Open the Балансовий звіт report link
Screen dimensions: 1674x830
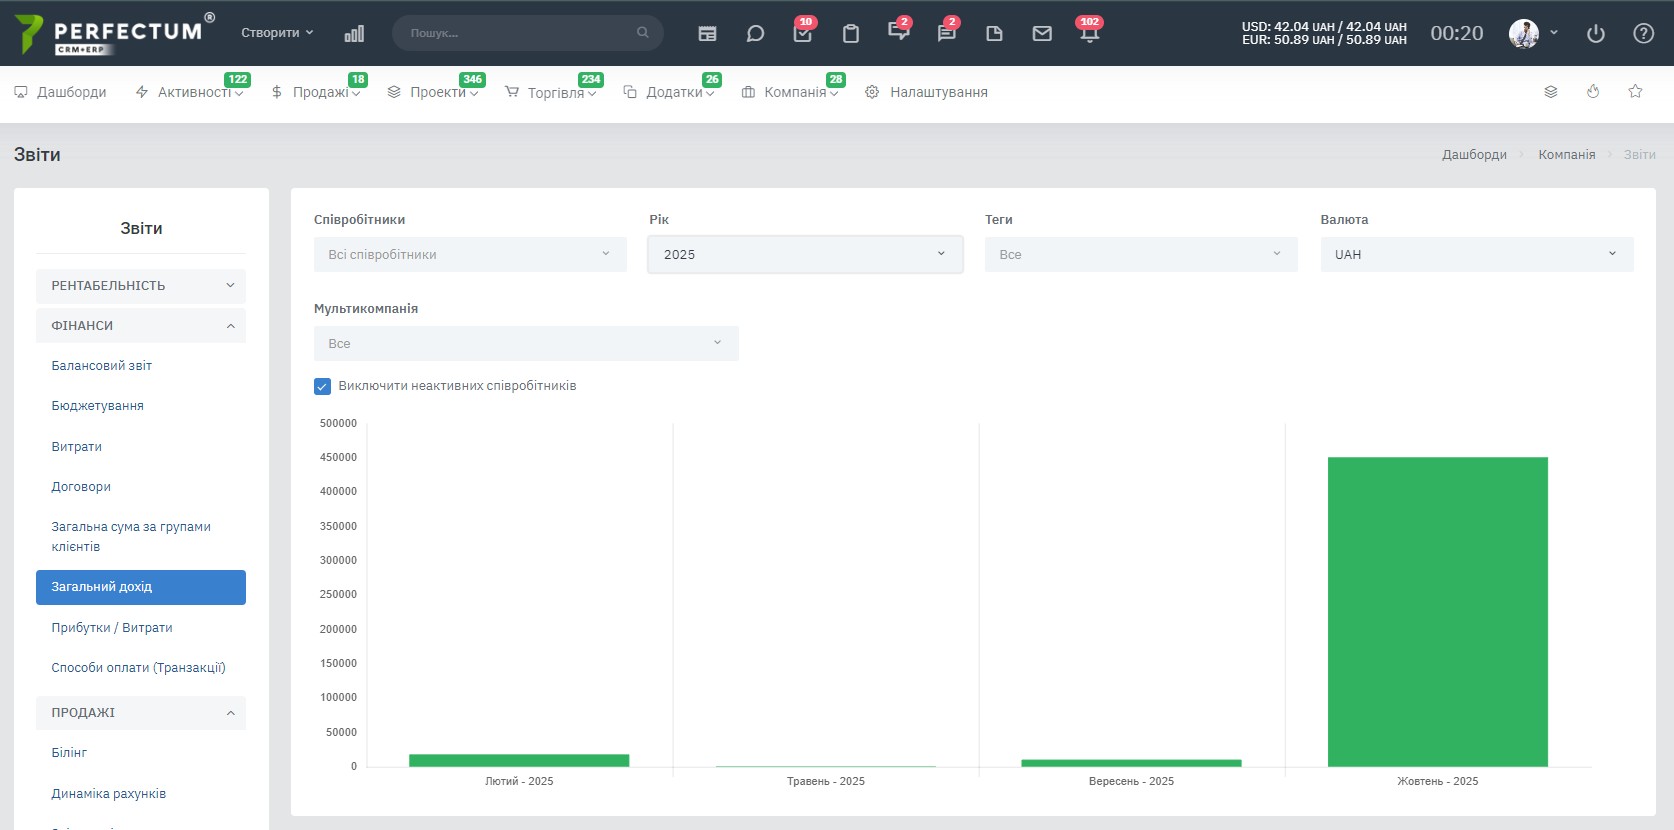102,366
